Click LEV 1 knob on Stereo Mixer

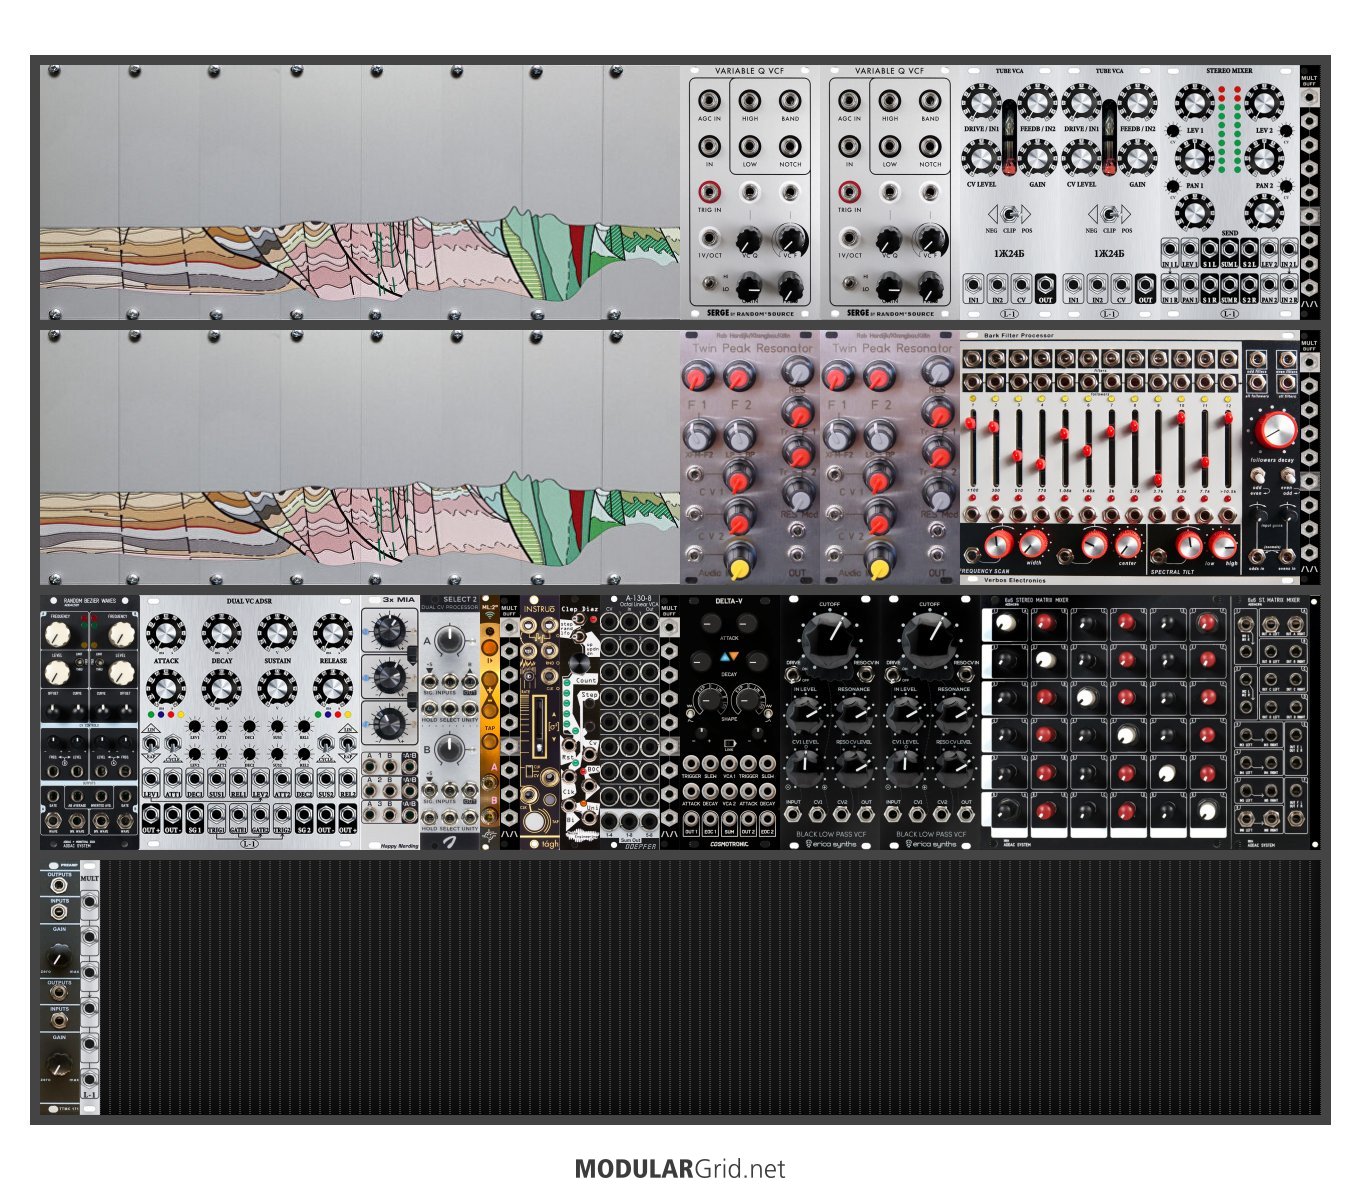[1194, 103]
